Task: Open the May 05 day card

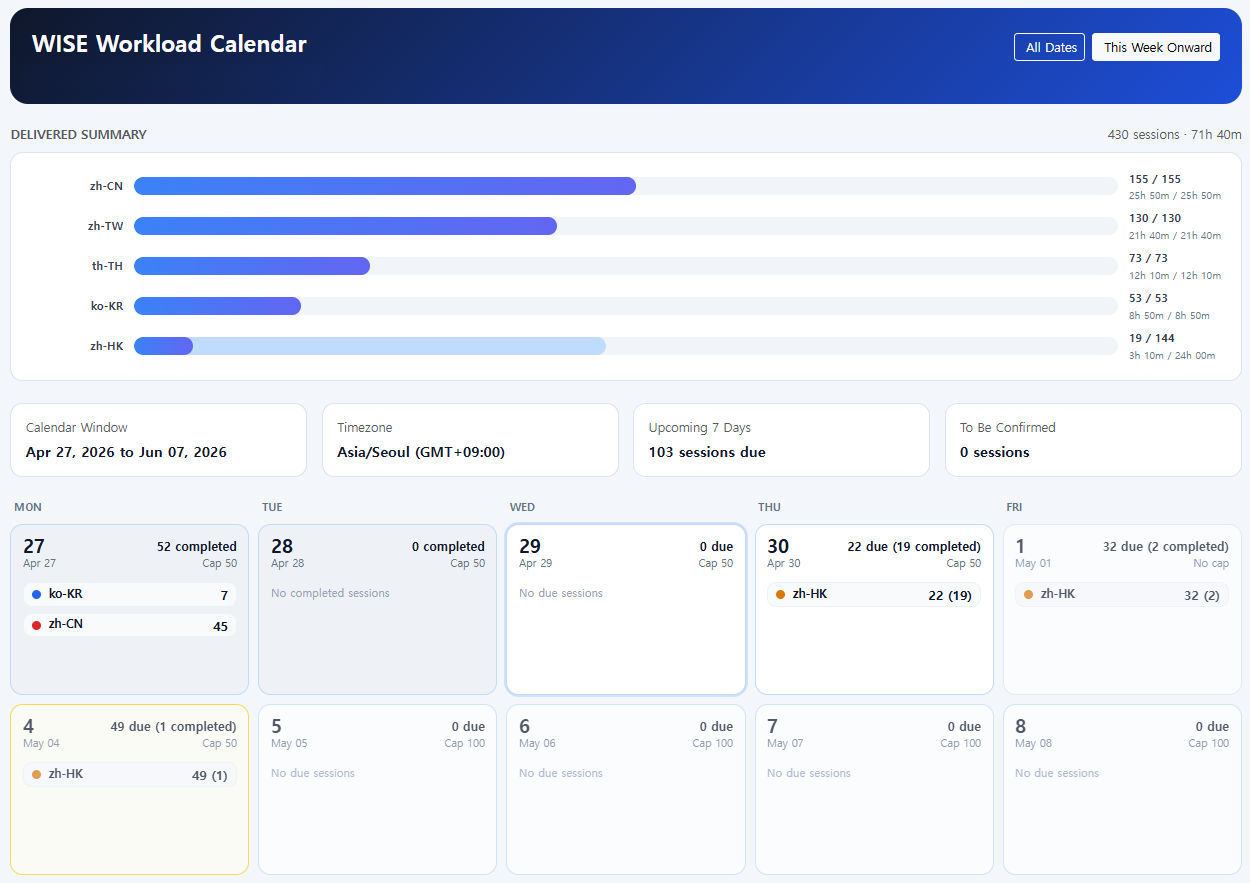Action: click(378, 789)
